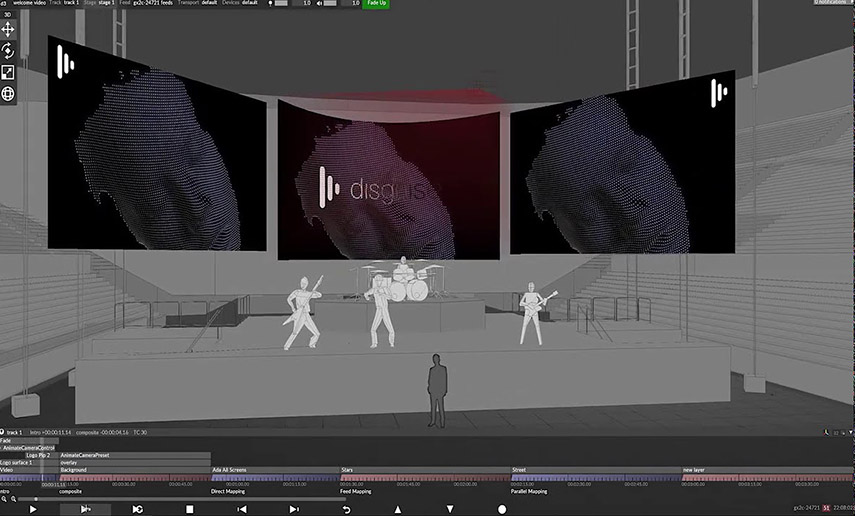Select the move/pan camera tool
Screen dimensions: 855x516
[x=8, y=29]
